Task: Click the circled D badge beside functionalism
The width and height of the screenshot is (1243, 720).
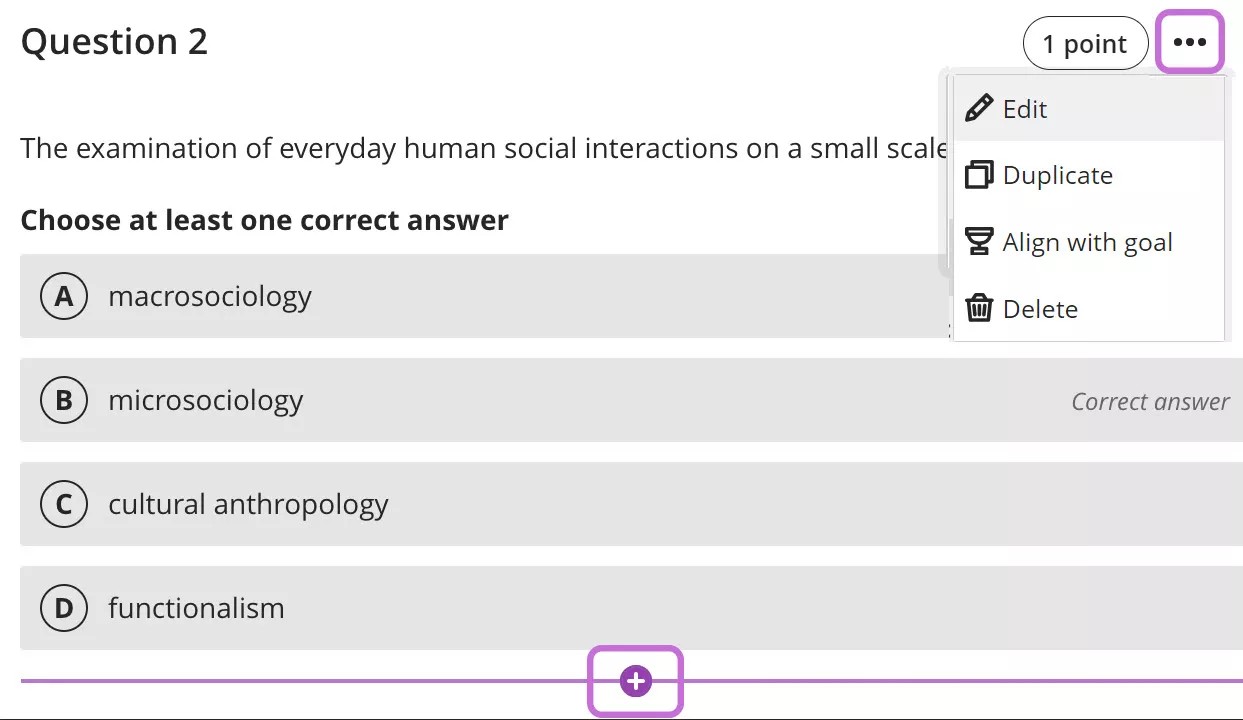Action: click(63, 607)
